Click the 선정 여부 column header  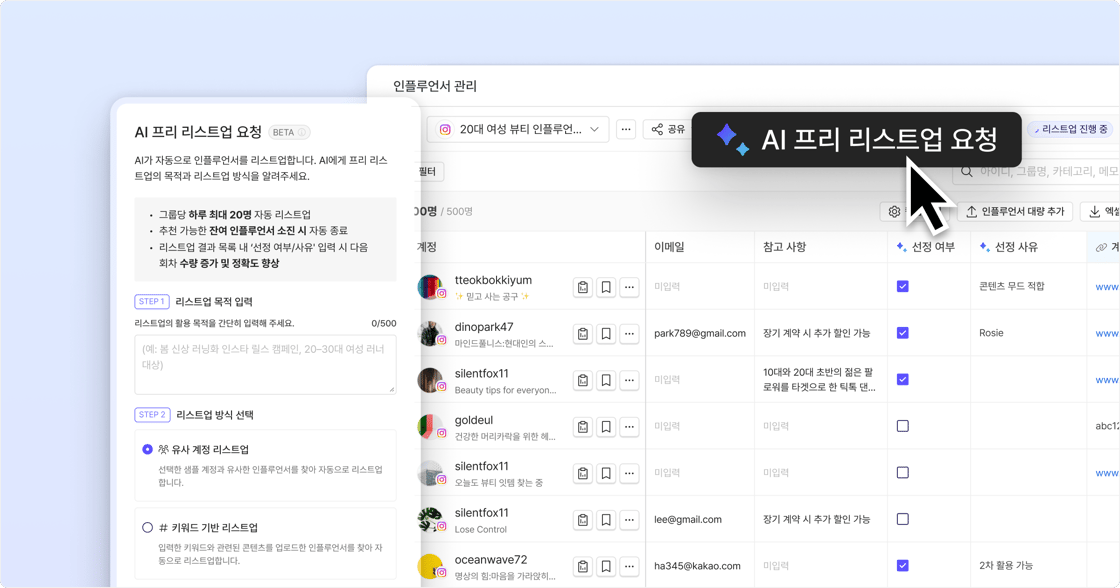(925, 247)
